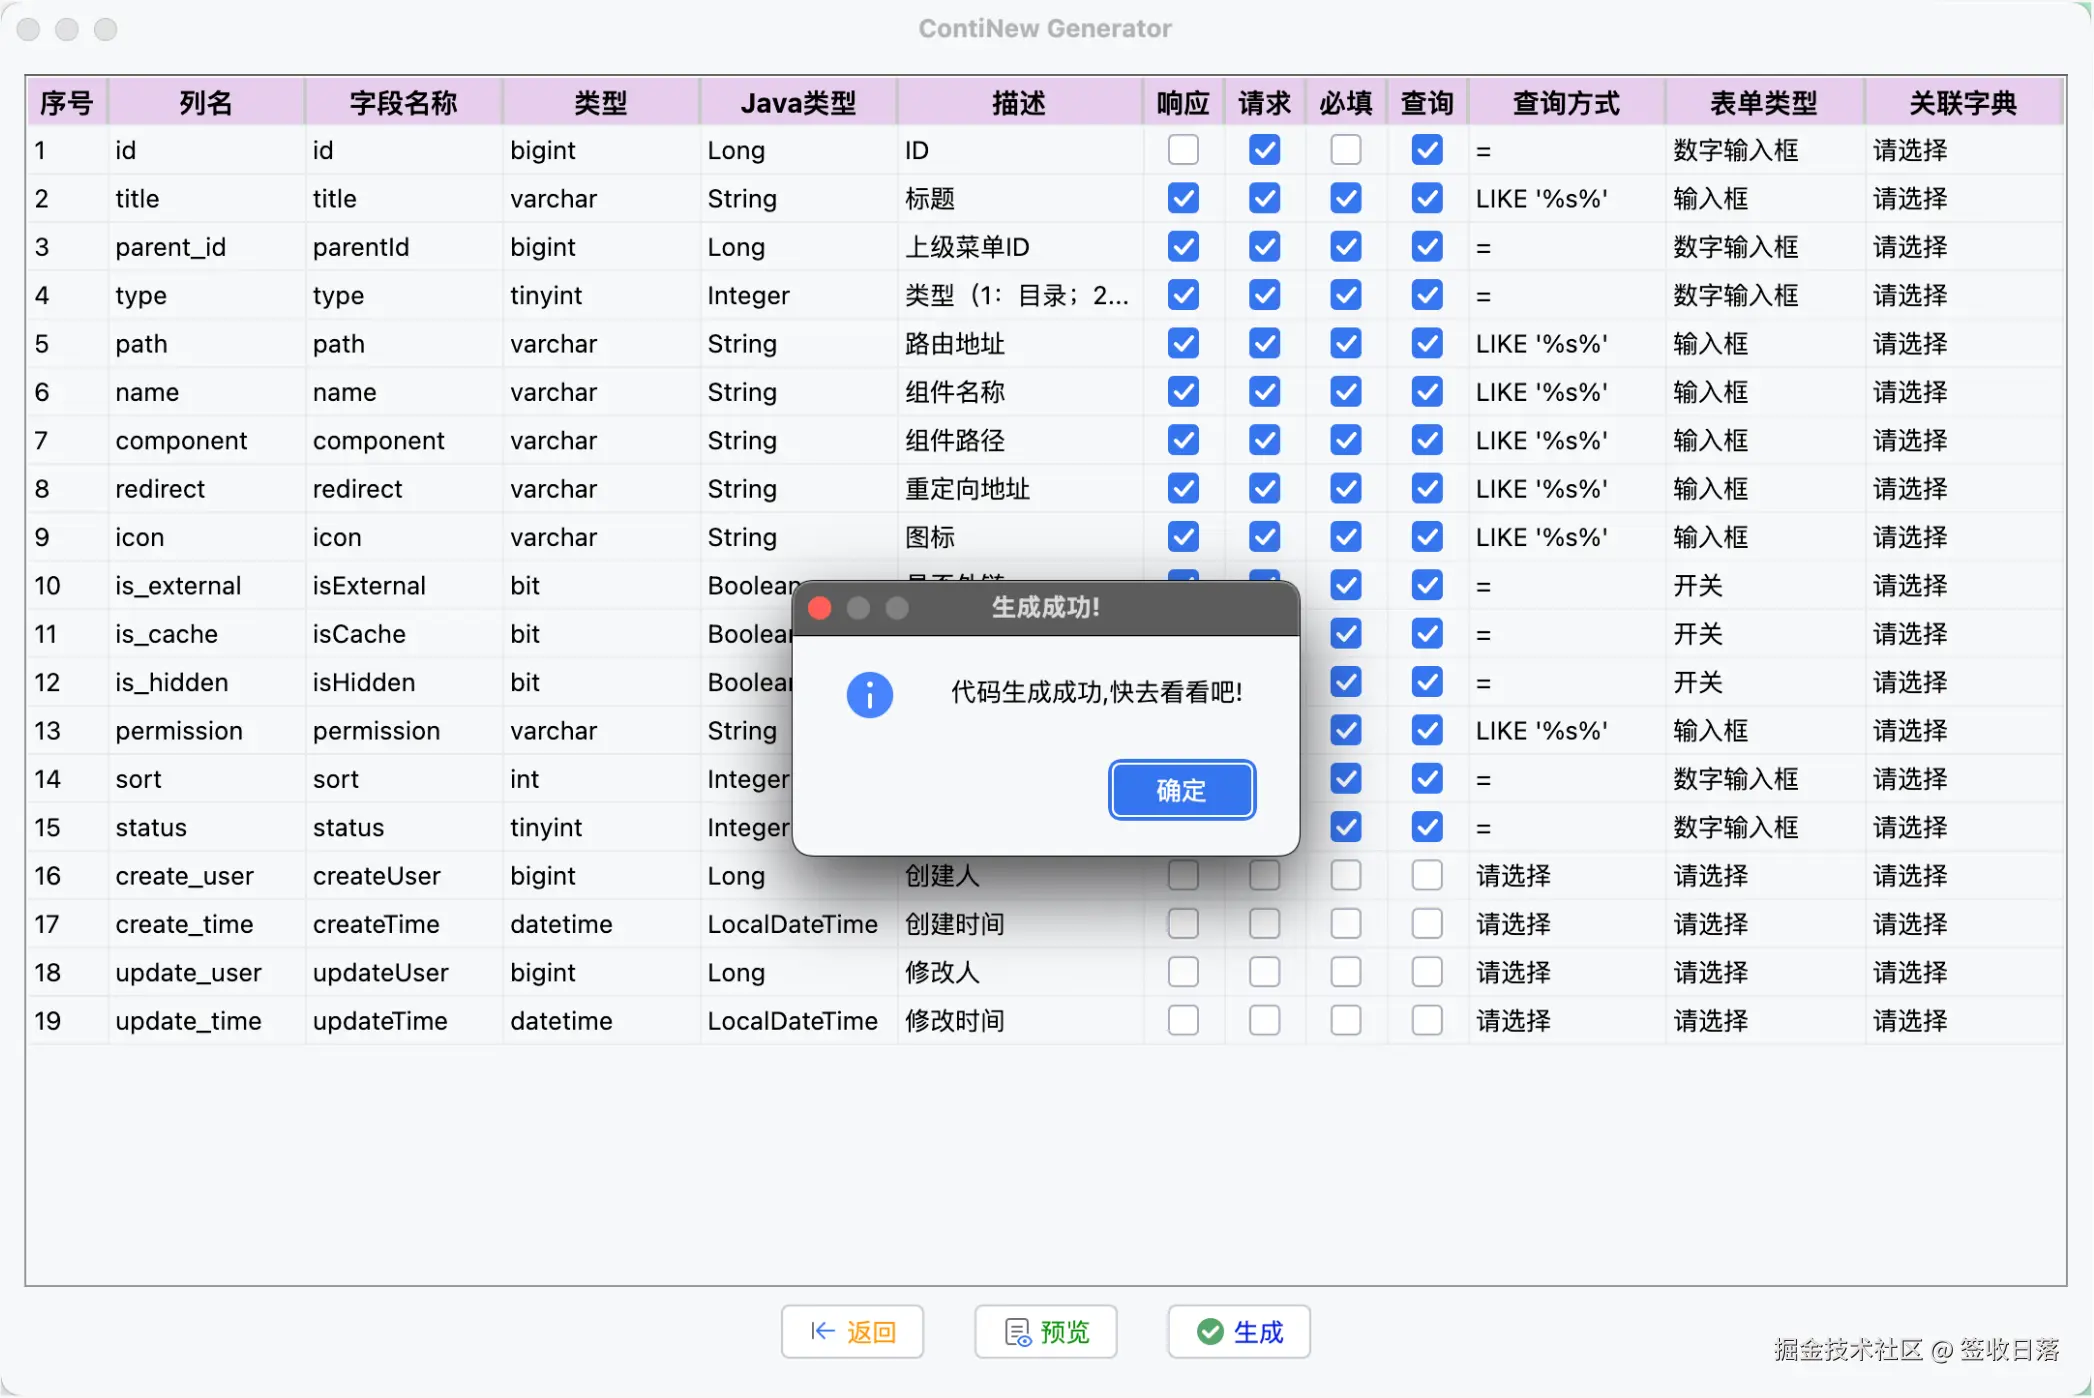Close the 生成成功 dialog with red button
This screenshot has height=1398, width=2094.
[x=820, y=608]
